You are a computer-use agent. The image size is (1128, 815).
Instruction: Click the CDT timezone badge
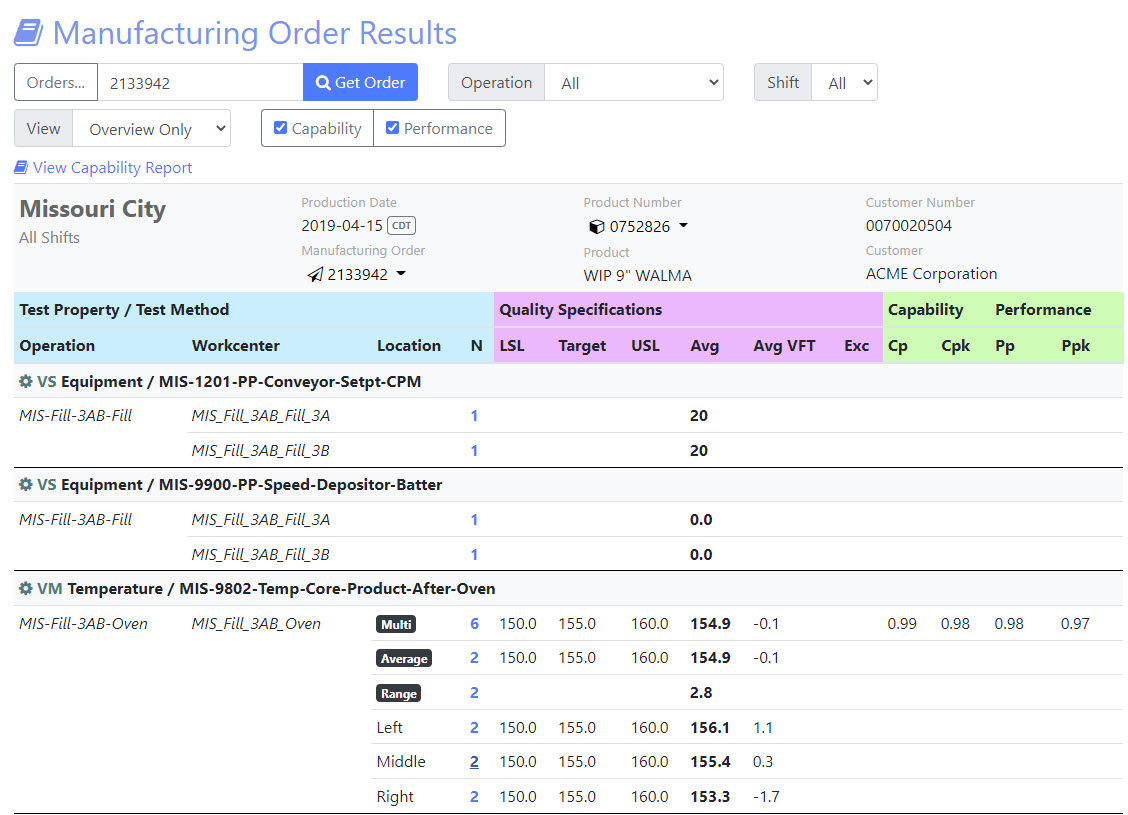click(x=401, y=226)
